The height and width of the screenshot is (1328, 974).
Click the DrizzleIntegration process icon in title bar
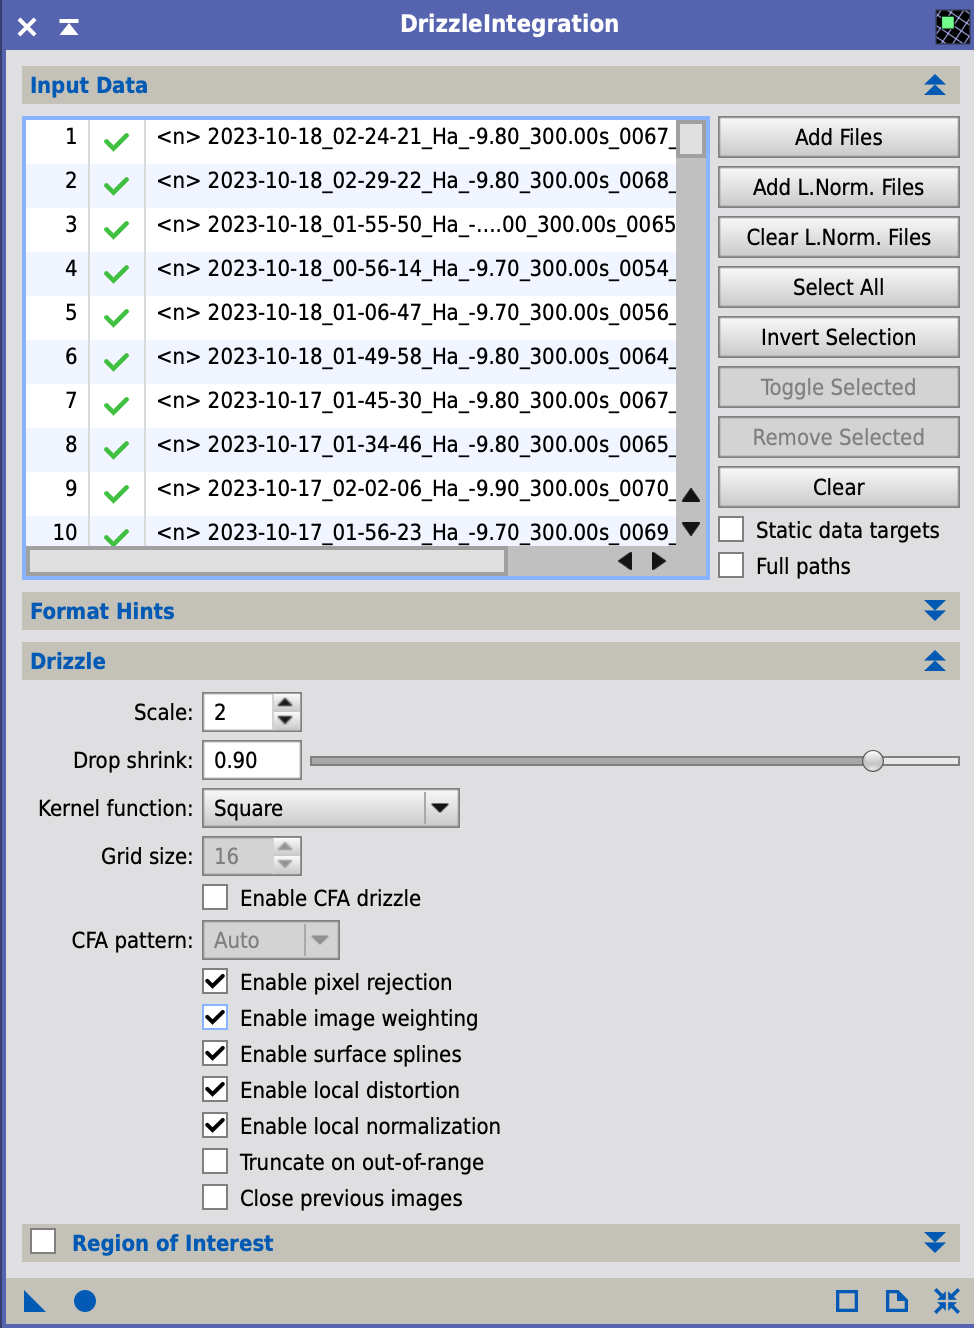pyautogui.click(x=952, y=26)
